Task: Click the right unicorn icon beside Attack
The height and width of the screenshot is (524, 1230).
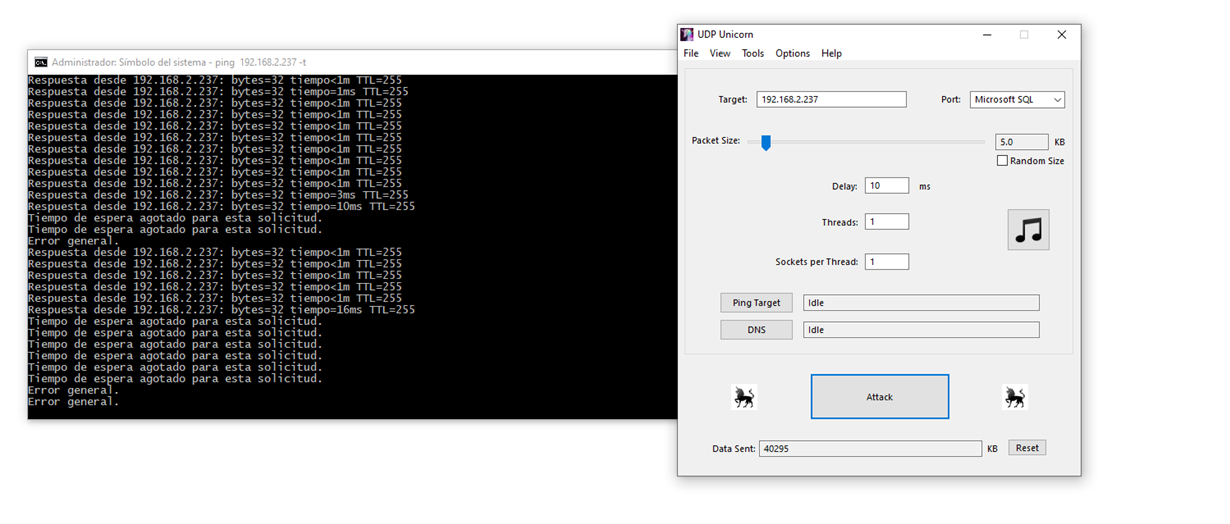Action: [1014, 397]
